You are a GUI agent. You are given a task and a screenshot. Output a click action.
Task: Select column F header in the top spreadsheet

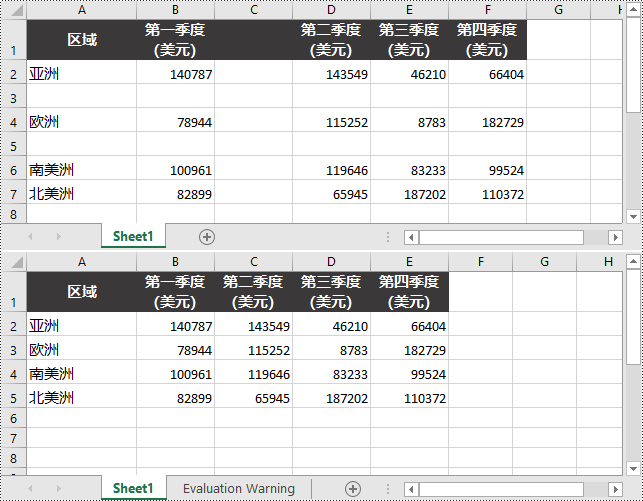(488, 10)
